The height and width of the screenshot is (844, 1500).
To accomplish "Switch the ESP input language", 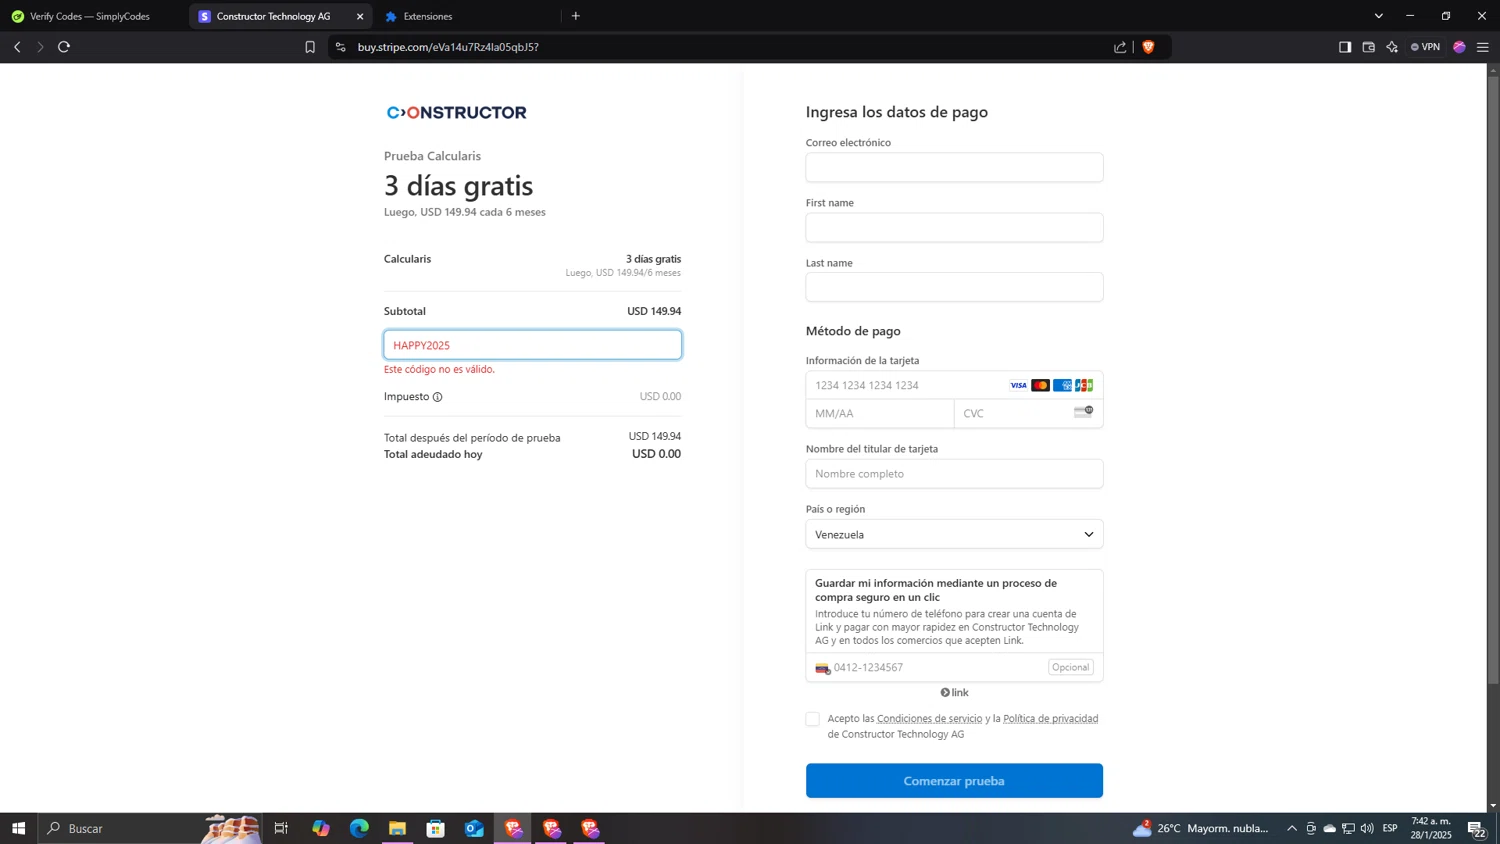I will 1390,828.
